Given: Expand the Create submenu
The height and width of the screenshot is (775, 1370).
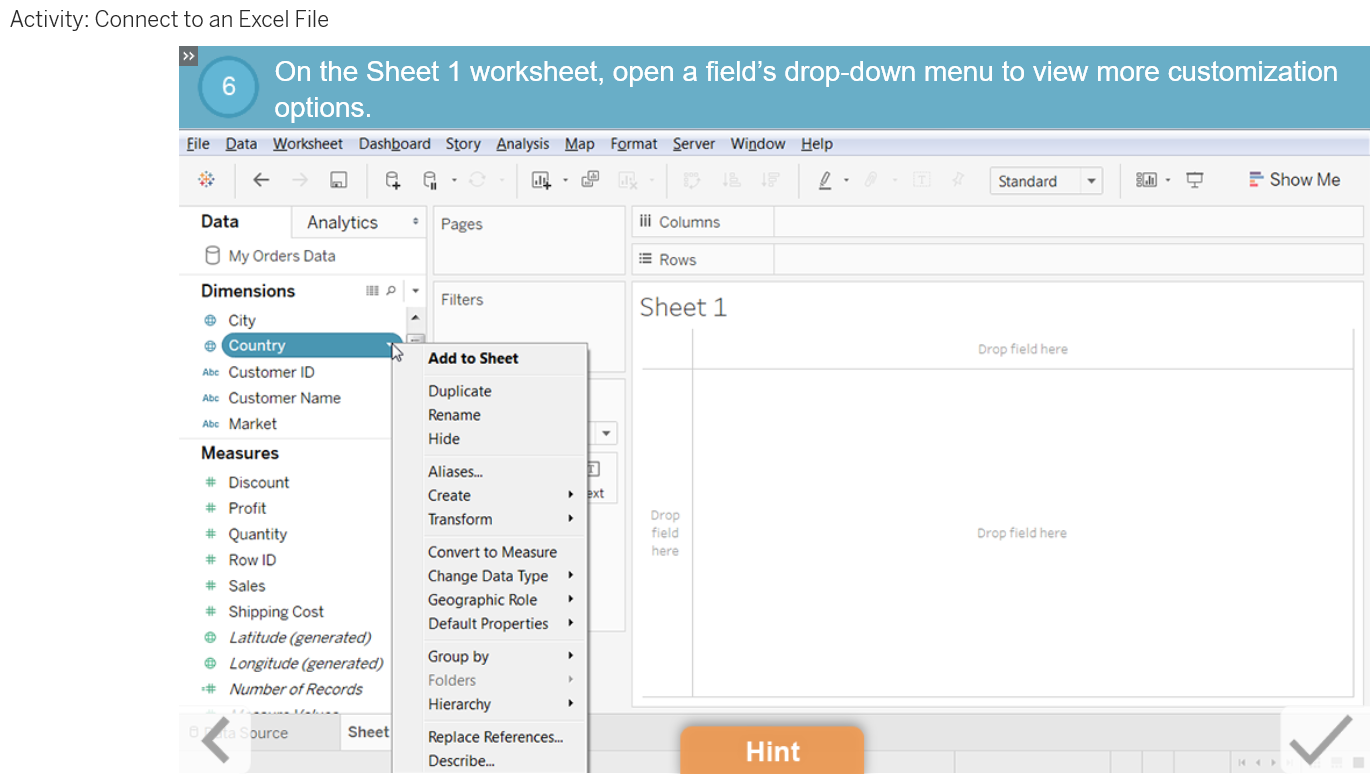Looking at the screenshot, I should 571,495.
